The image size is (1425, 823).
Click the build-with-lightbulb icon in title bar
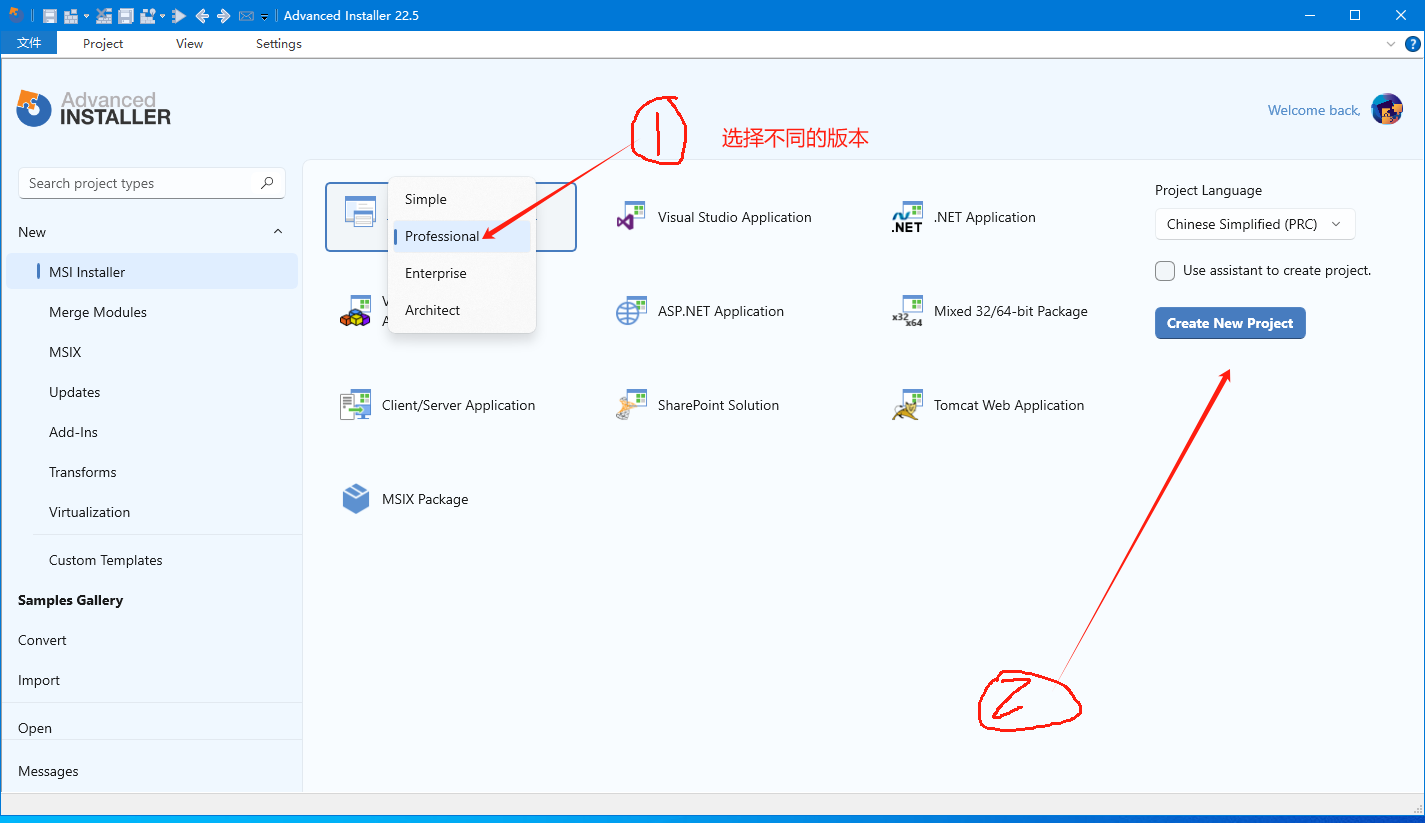coord(148,16)
